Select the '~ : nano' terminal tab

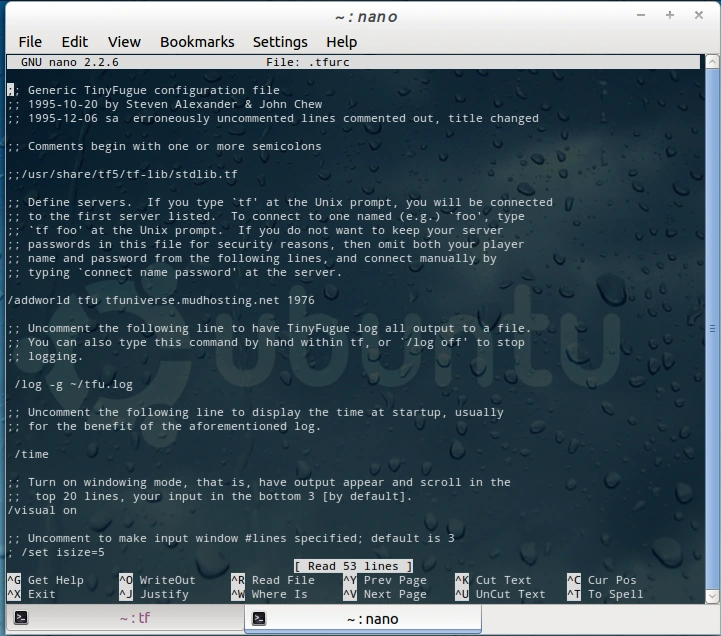click(363, 619)
